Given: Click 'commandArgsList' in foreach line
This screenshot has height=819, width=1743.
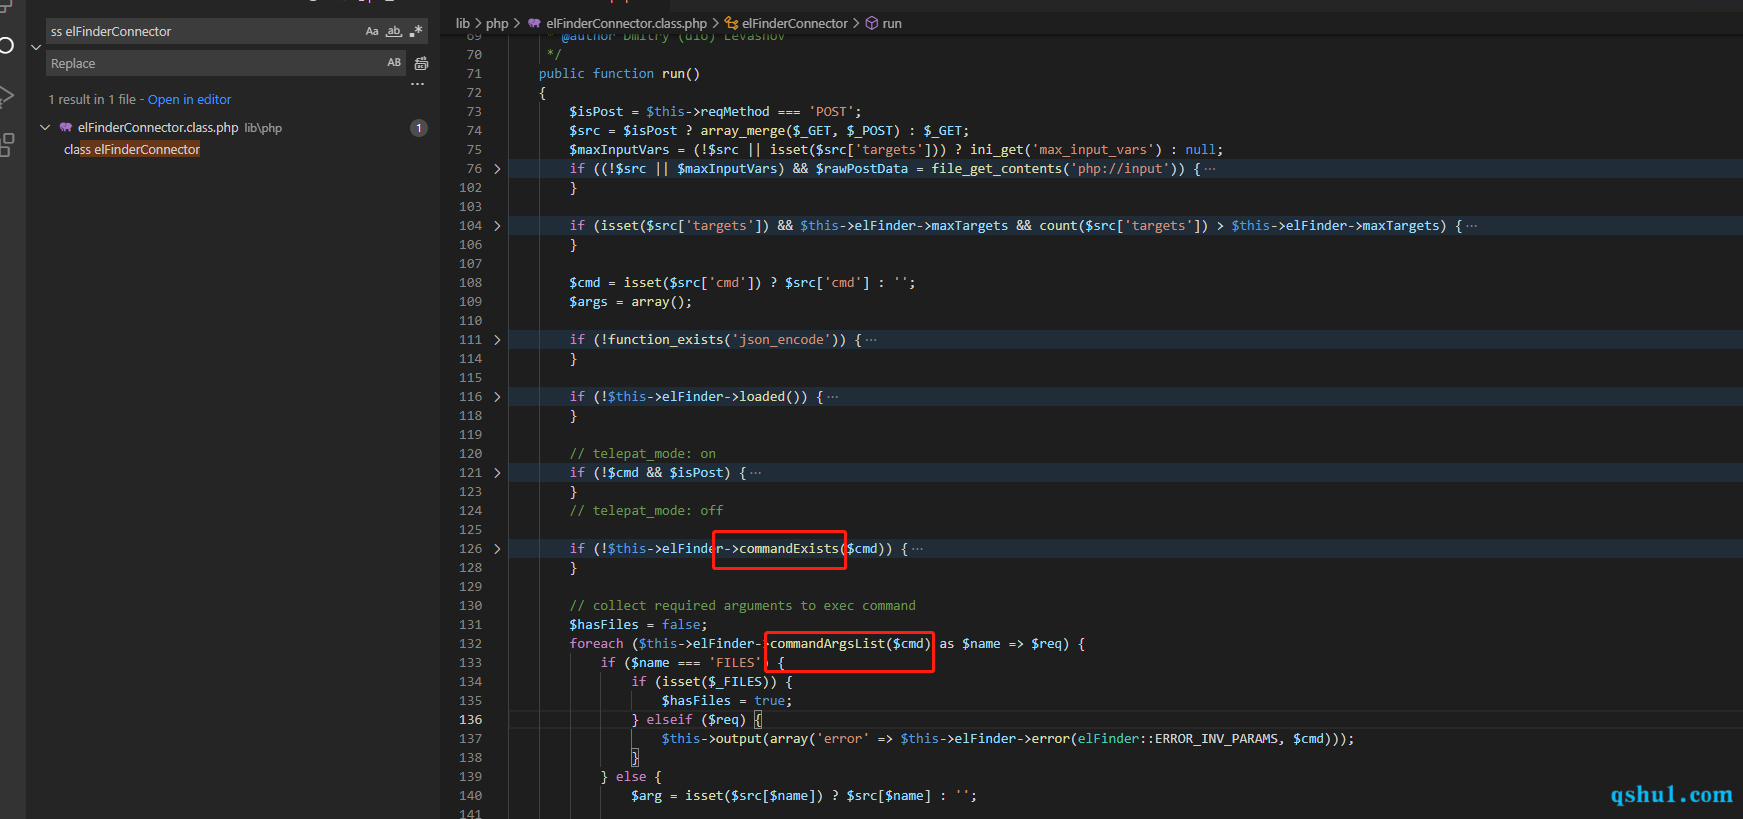Looking at the screenshot, I should [x=827, y=644].
